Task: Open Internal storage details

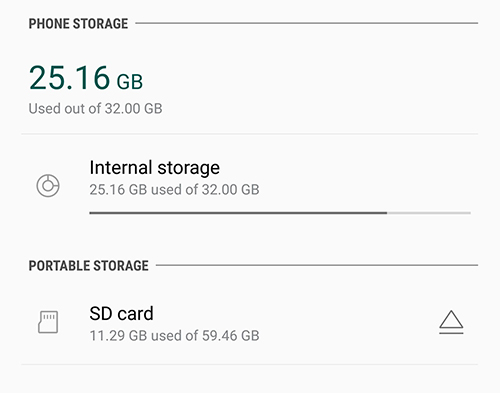Action: tap(250, 185)
